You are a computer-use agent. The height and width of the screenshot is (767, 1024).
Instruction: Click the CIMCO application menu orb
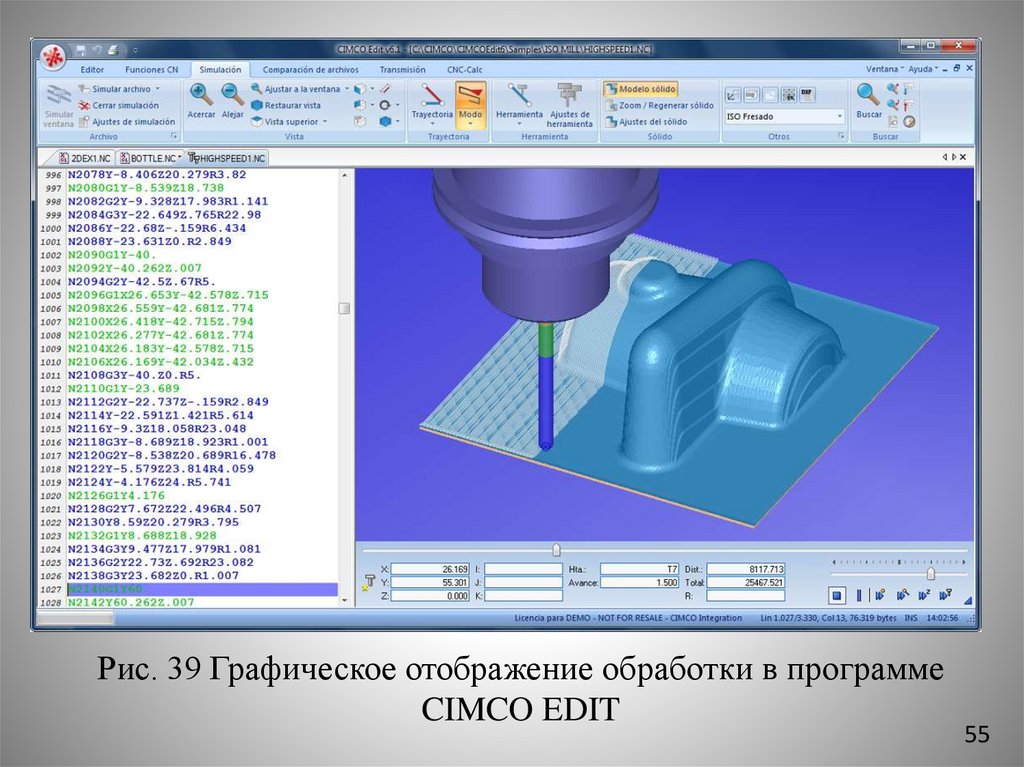(x=52, y=57)
